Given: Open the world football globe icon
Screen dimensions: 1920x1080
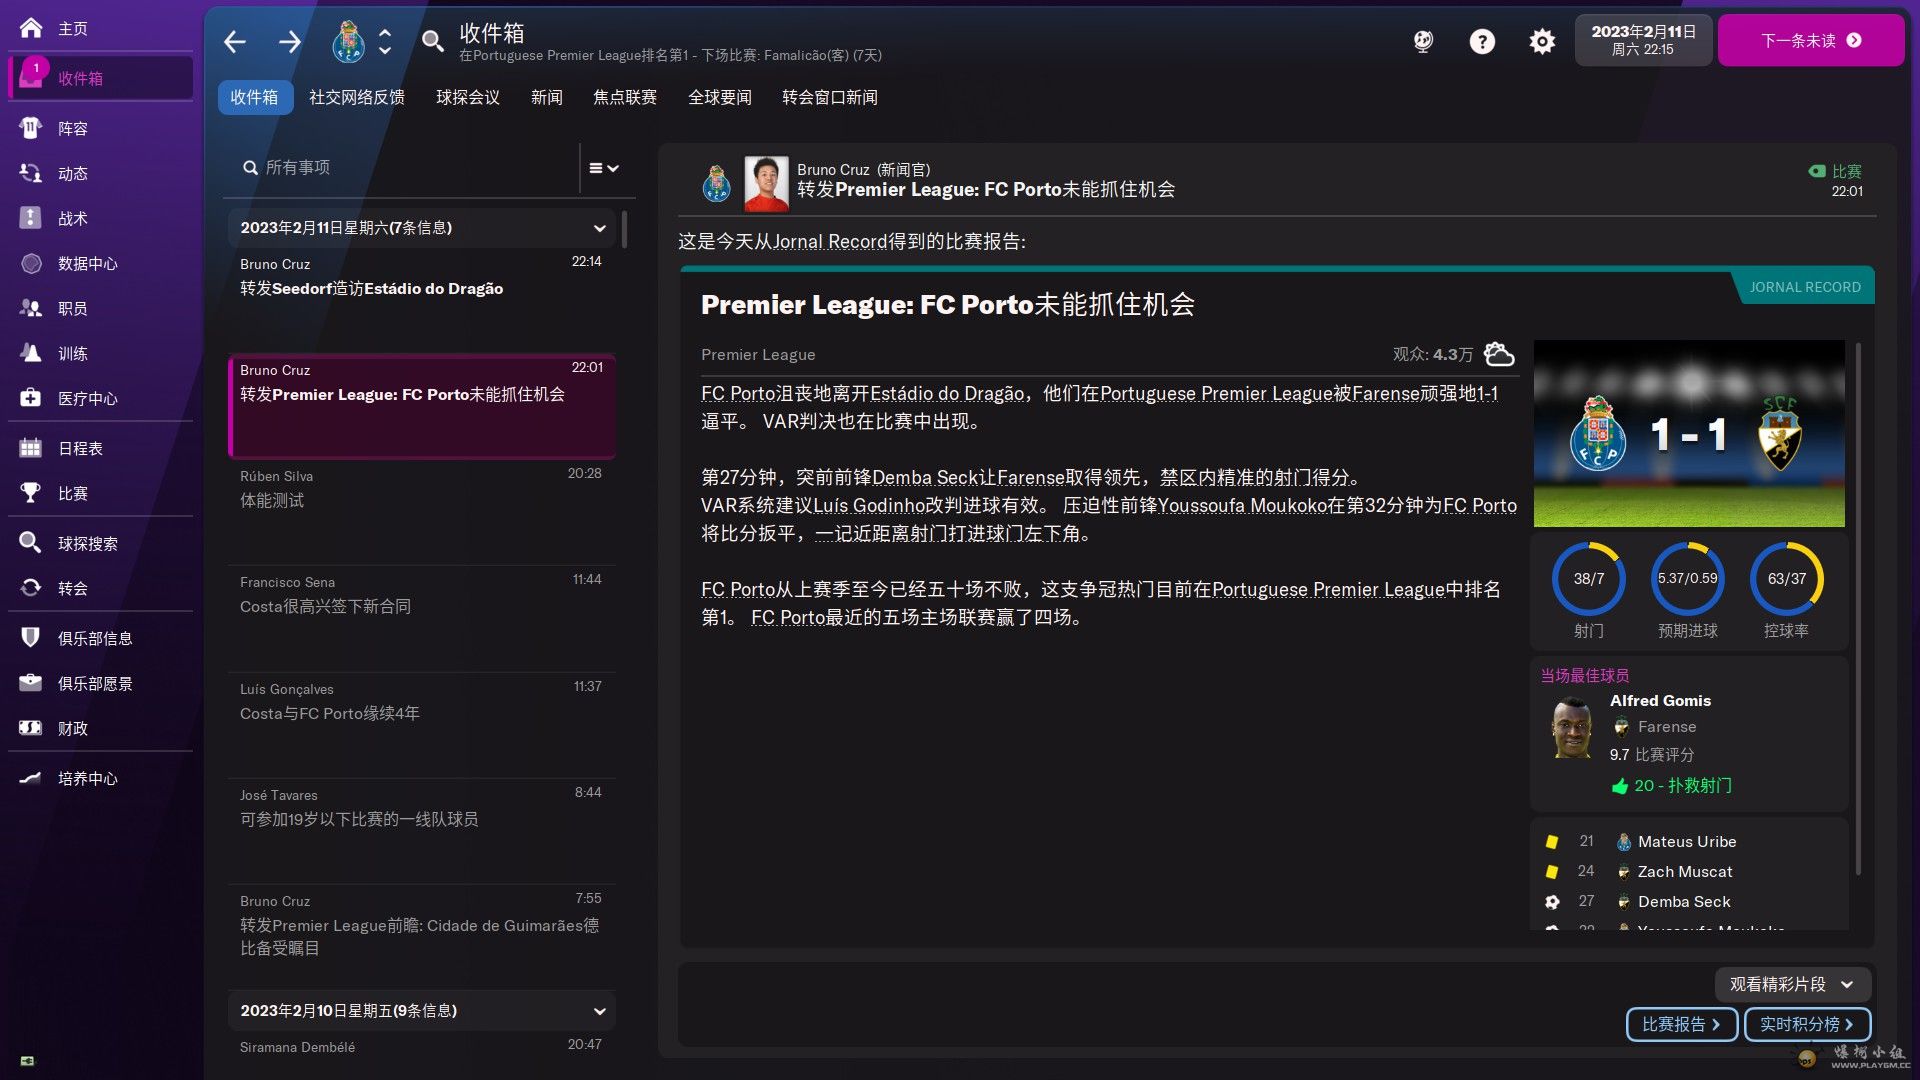Looking at the screenshot, I should tap(1423, 41).
